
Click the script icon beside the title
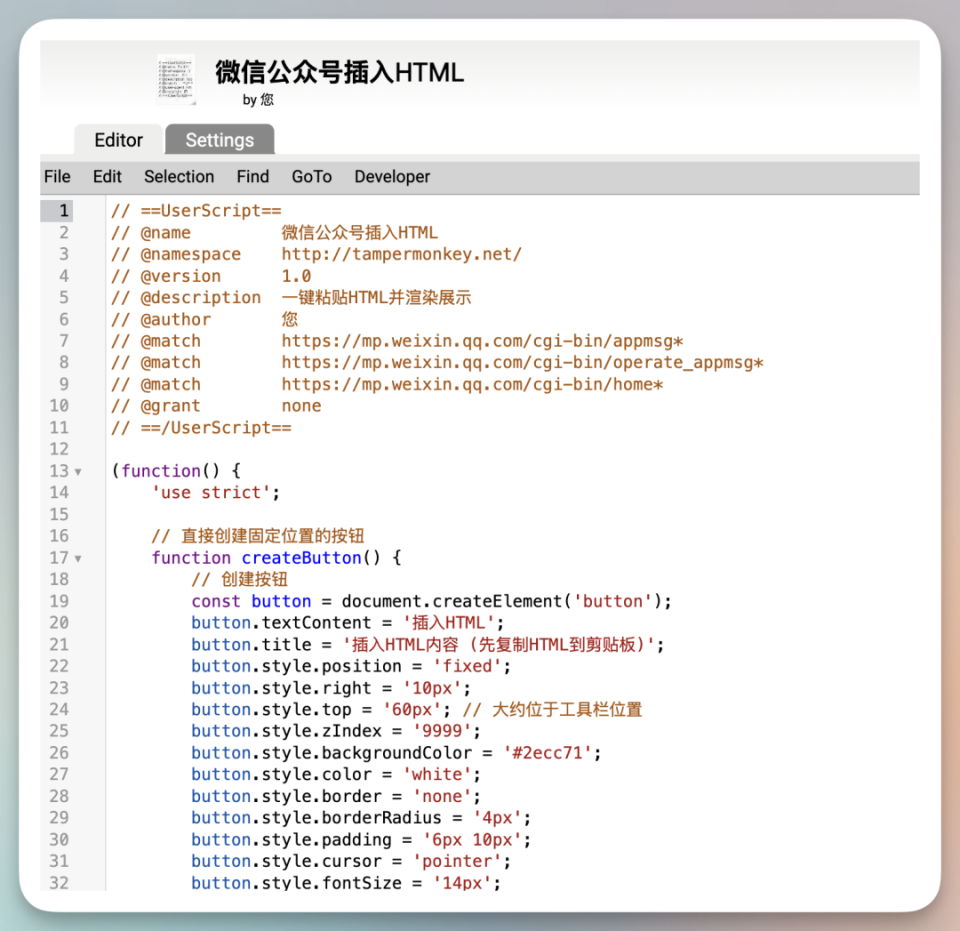tap(176, 80)
